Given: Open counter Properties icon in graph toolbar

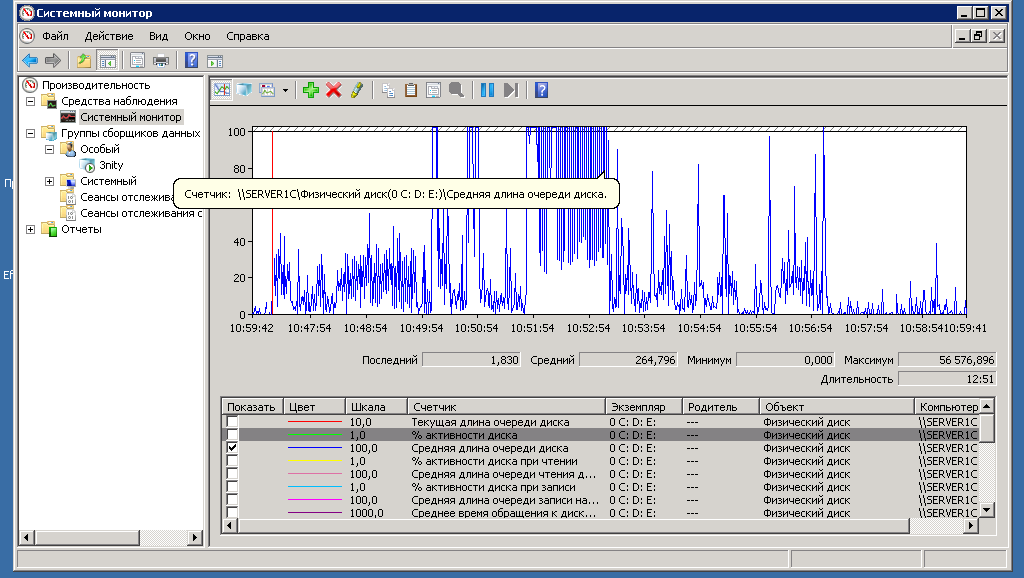Looking at the screenshot, I should coord(433,90).
